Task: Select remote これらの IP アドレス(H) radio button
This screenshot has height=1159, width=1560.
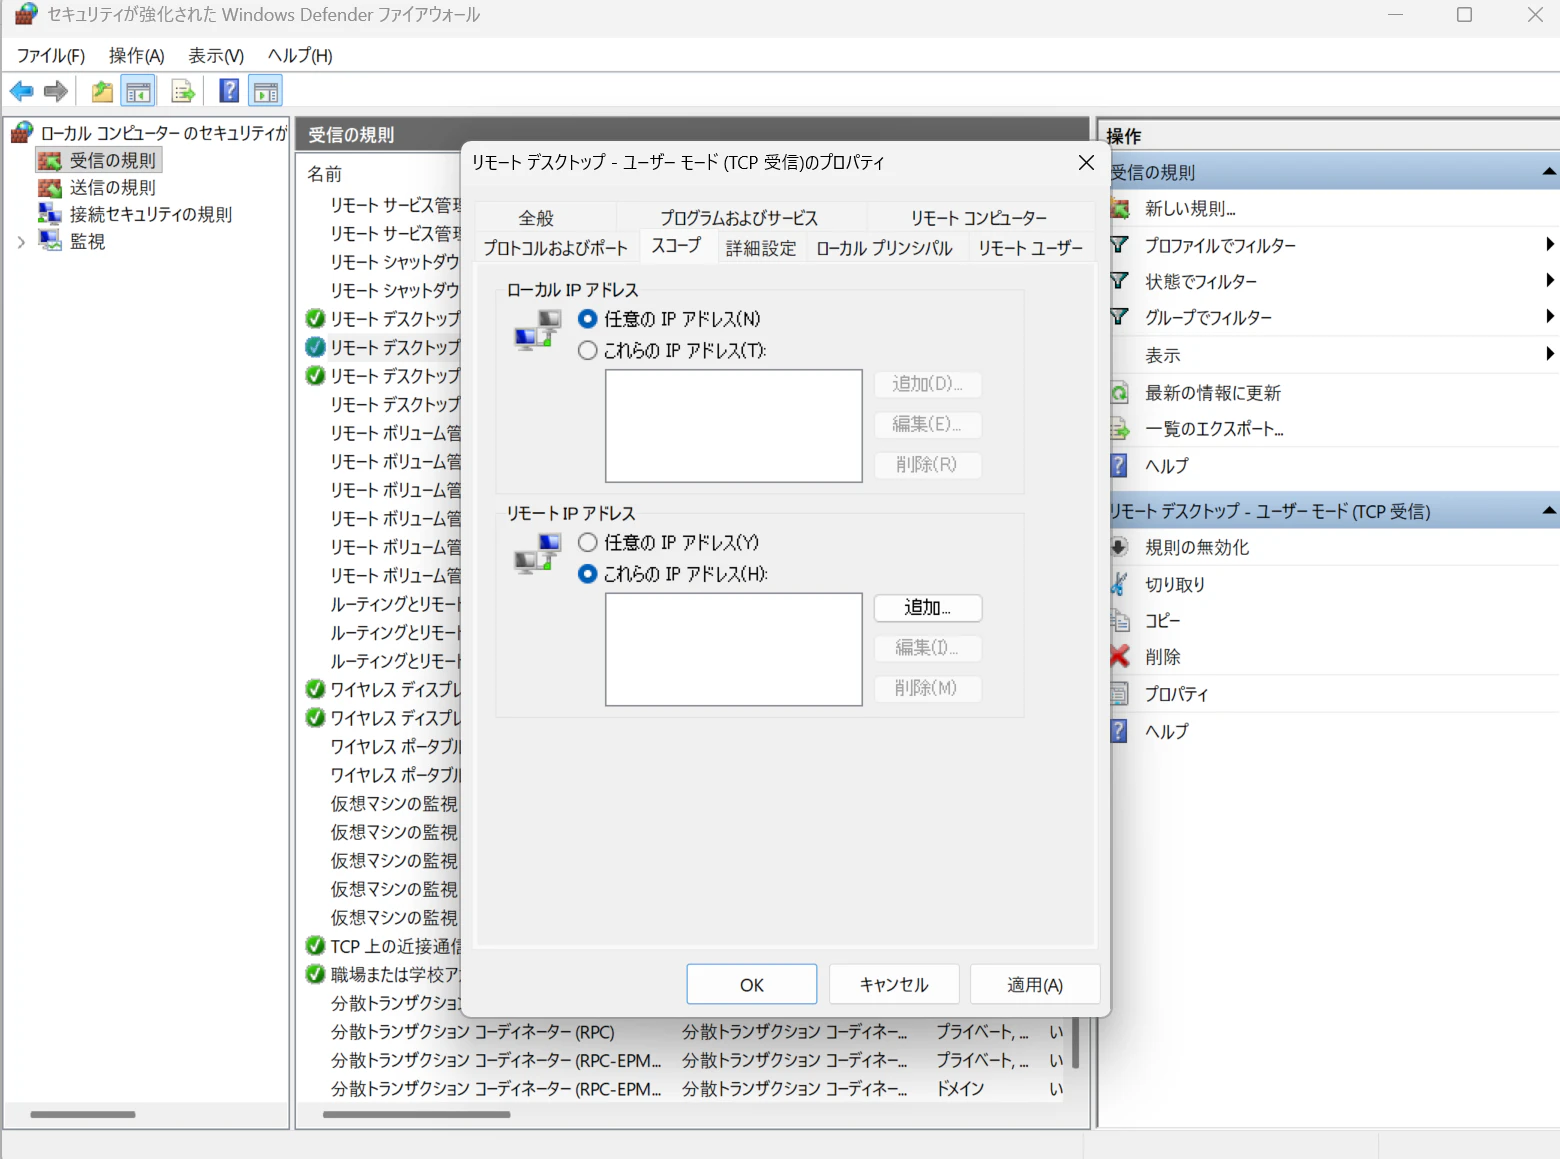Action: [x=588, y=574]
